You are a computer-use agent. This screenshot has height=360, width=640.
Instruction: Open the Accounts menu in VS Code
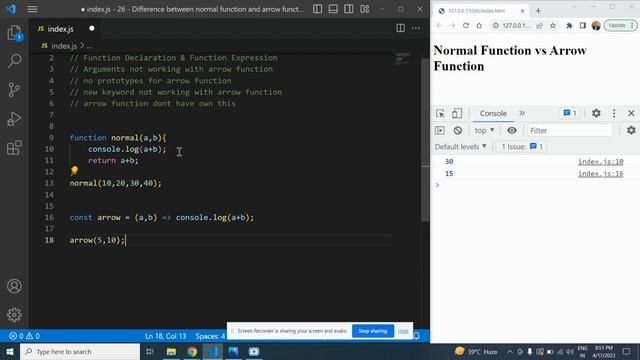point(14,286)
